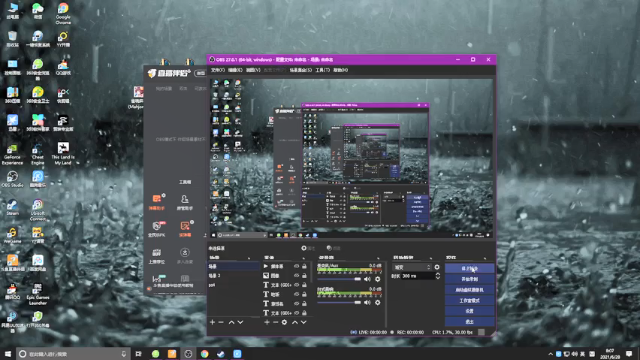Pop out the 场景 (Scenes) dock
This screenshot has height=360, width=640.
point(249,258)
